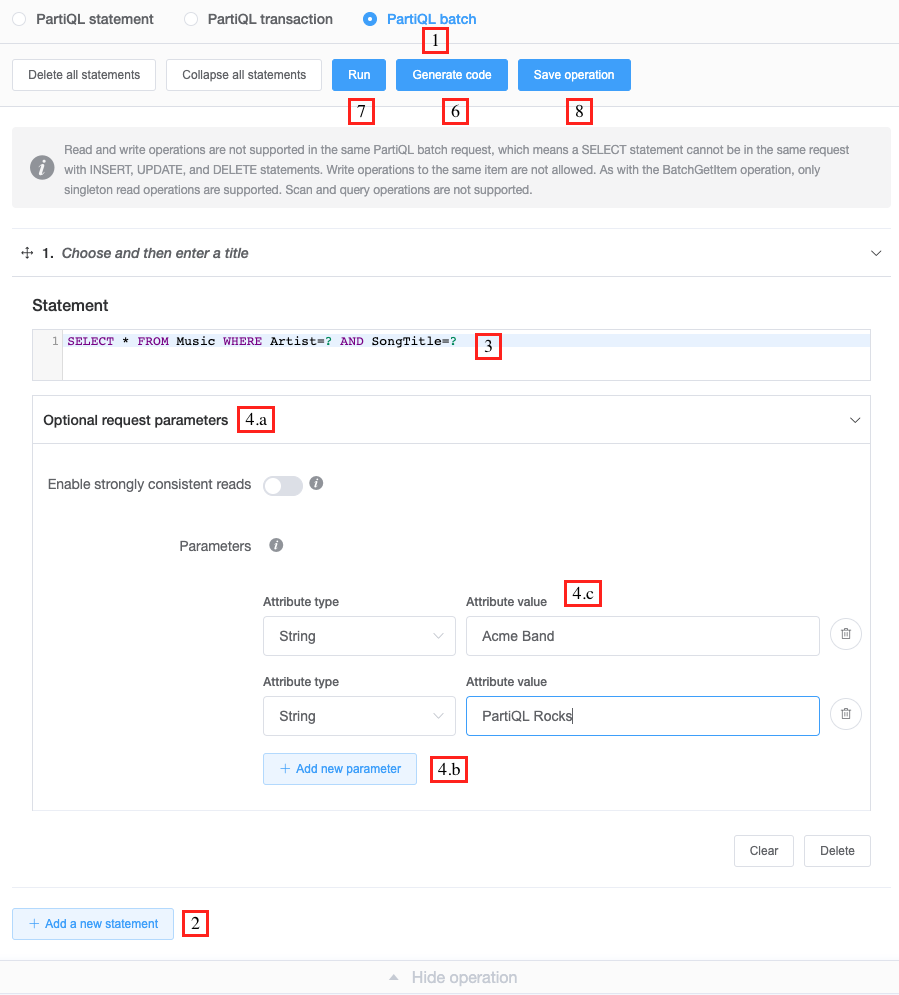
Task: Click the move handle icon of statement 1
Action: [x=27, y=253]
